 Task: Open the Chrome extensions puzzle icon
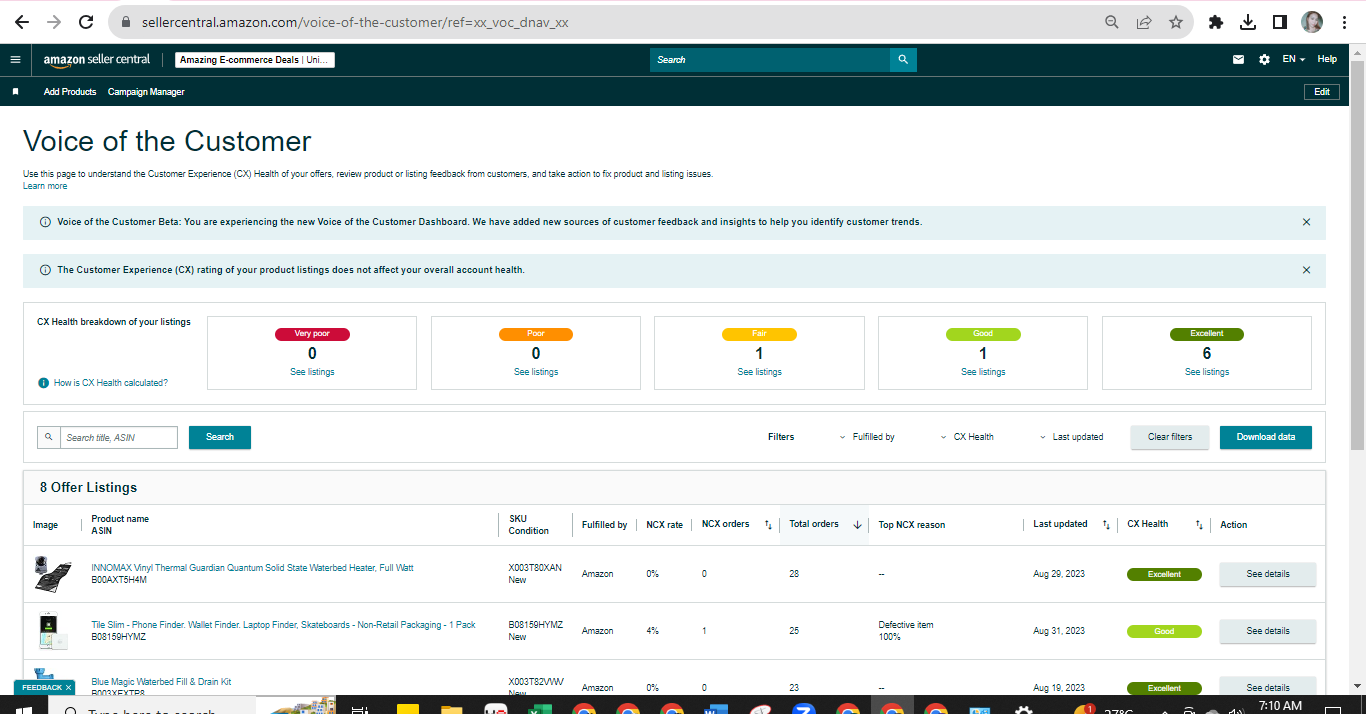(1216, 22)
